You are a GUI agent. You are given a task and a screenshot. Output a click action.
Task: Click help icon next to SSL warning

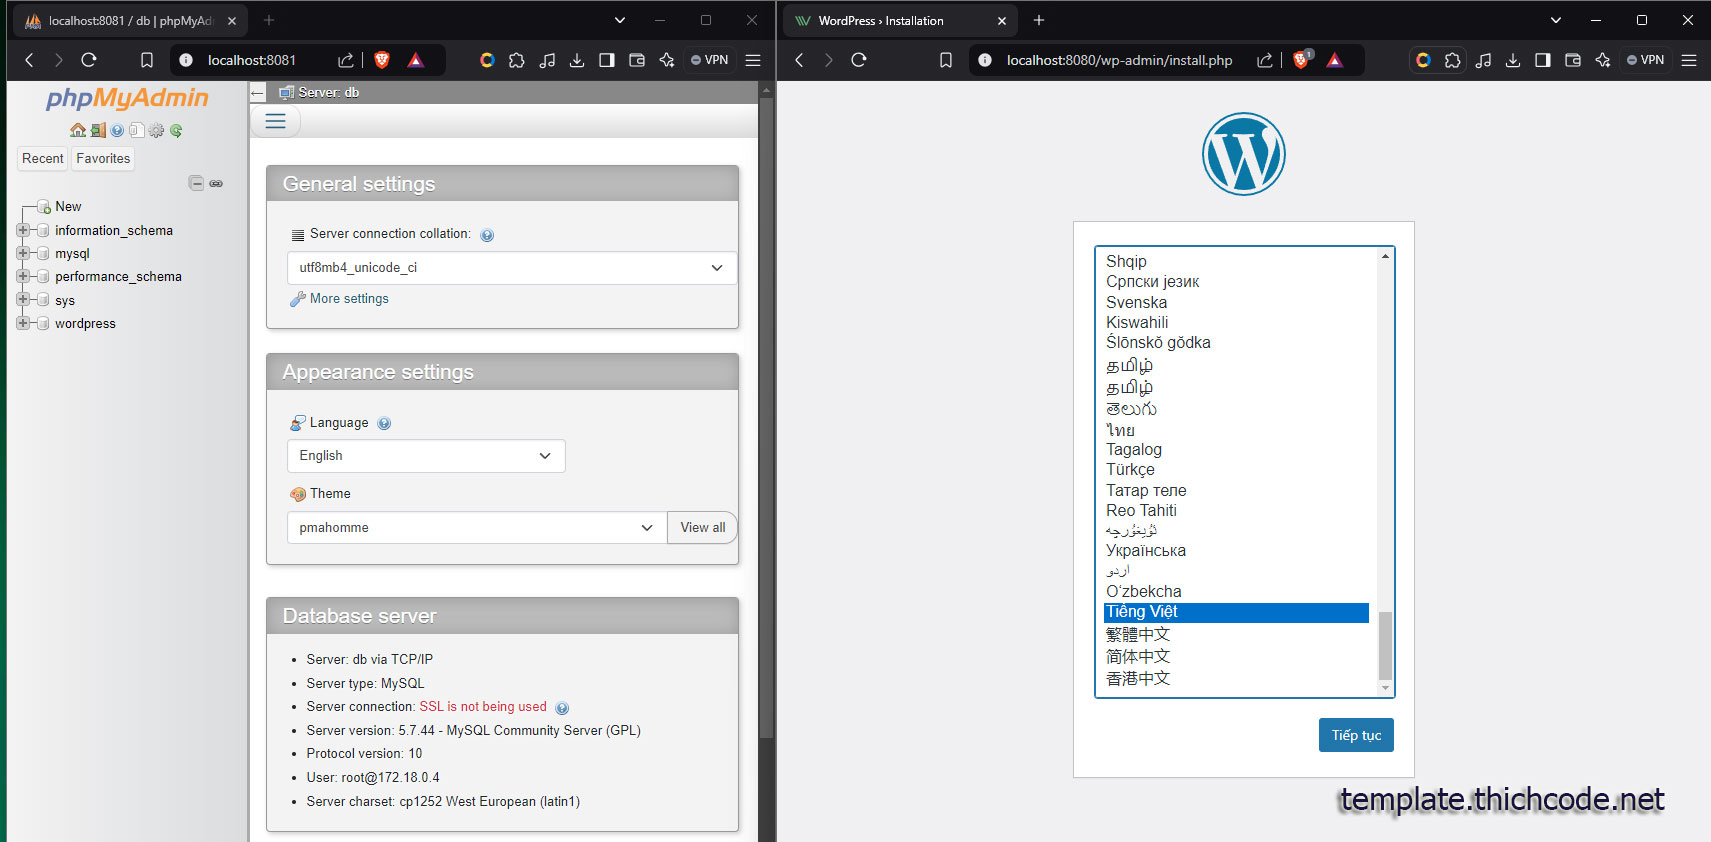pyautogui.click(x=562, y=708)
